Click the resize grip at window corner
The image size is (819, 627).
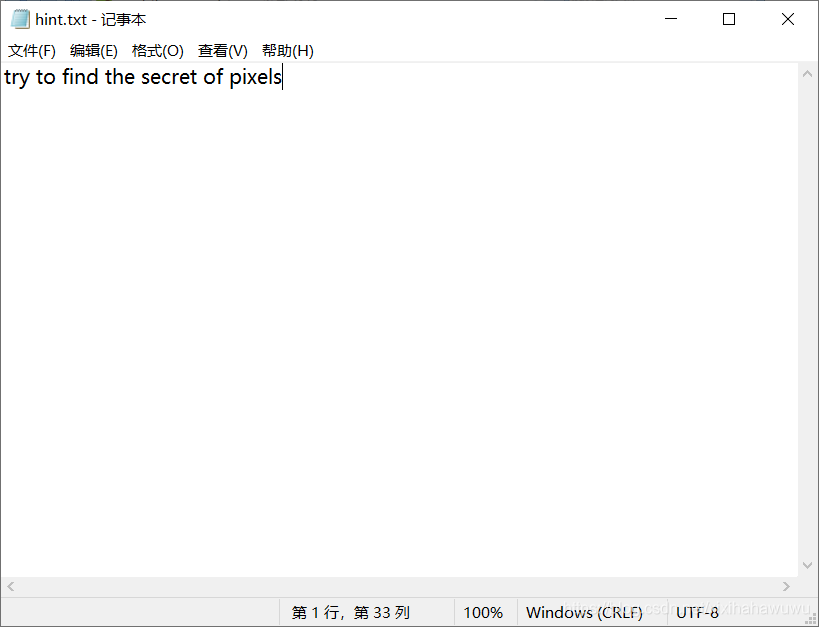[811, 619]
